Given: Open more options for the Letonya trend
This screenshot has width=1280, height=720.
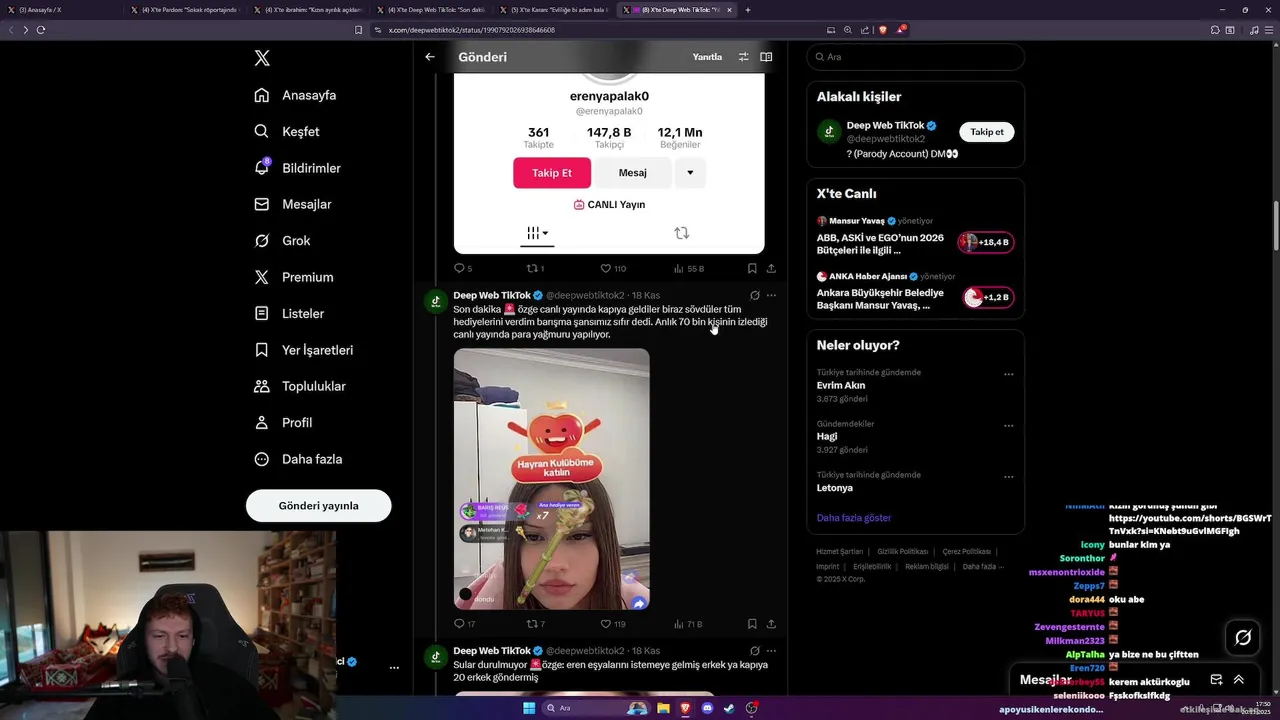Looking at the screenshot, I should point(1008,477).
